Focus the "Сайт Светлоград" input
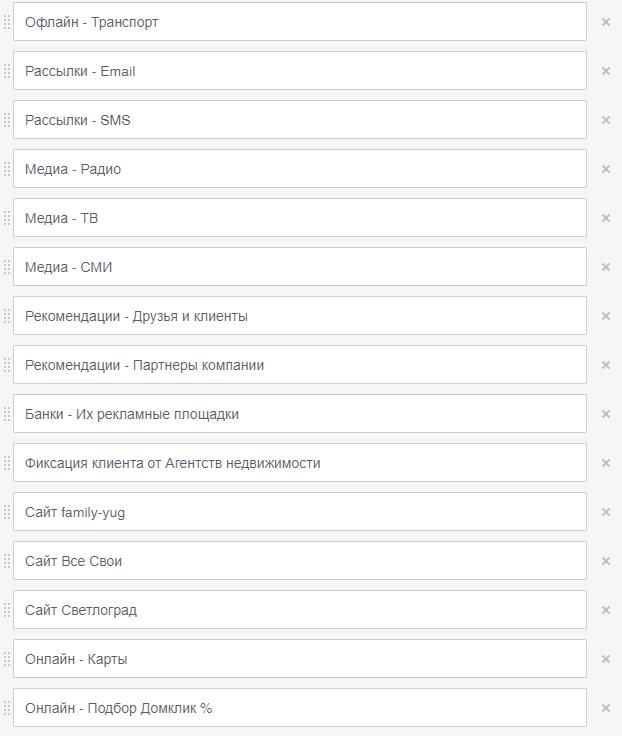Image resolution: width=622 pixels, height=736 pixels. [x=300, y=610]
